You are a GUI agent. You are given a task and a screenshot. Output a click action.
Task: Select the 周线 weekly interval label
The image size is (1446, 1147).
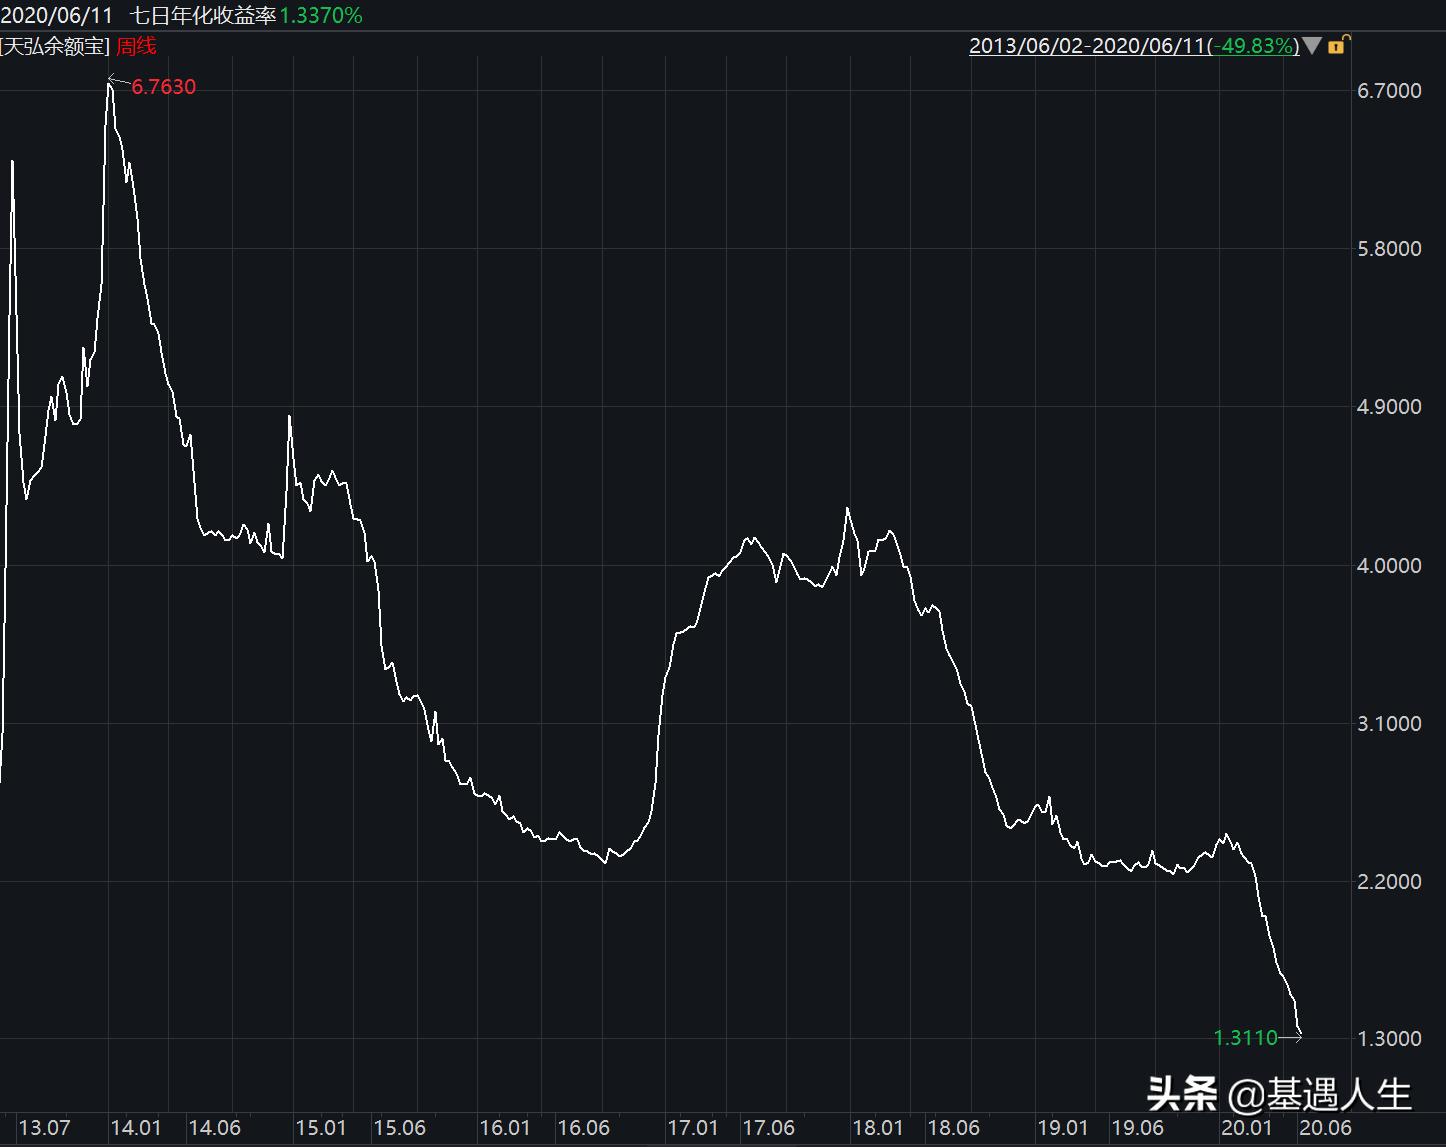pyautogui.click(x=135, y=46)
